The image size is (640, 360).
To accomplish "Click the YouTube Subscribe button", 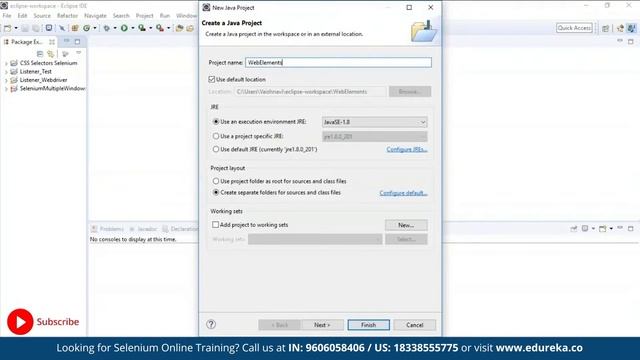I will (x=43, y=322).
